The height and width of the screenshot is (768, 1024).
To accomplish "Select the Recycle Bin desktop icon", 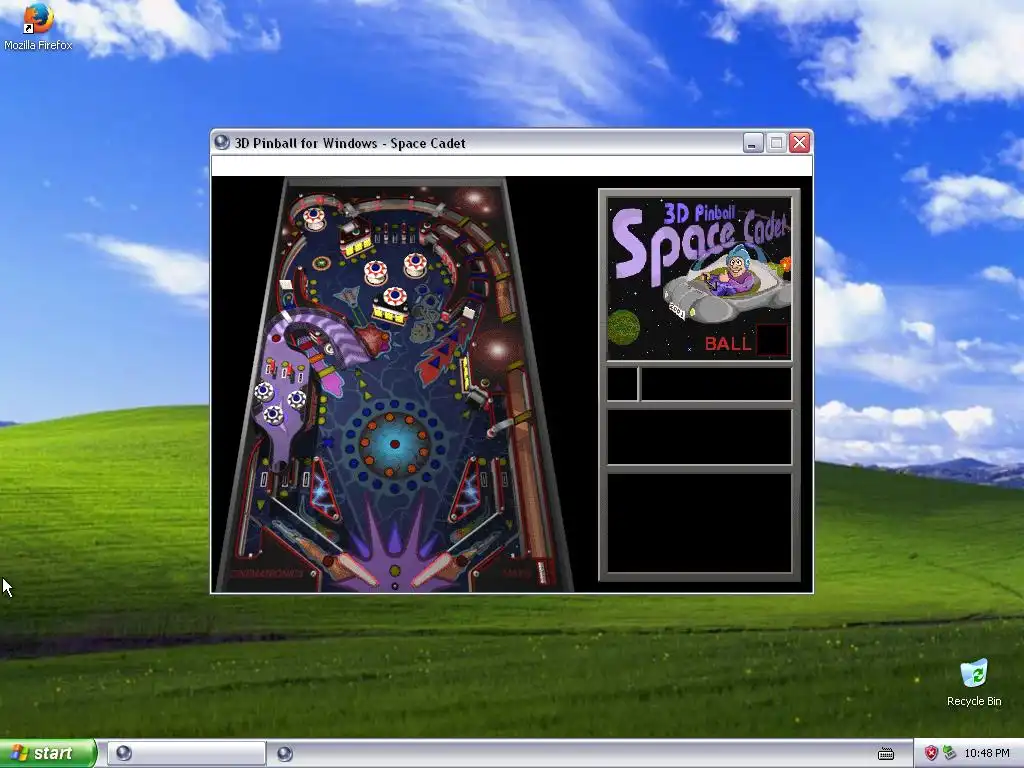I will pos(974,682).
